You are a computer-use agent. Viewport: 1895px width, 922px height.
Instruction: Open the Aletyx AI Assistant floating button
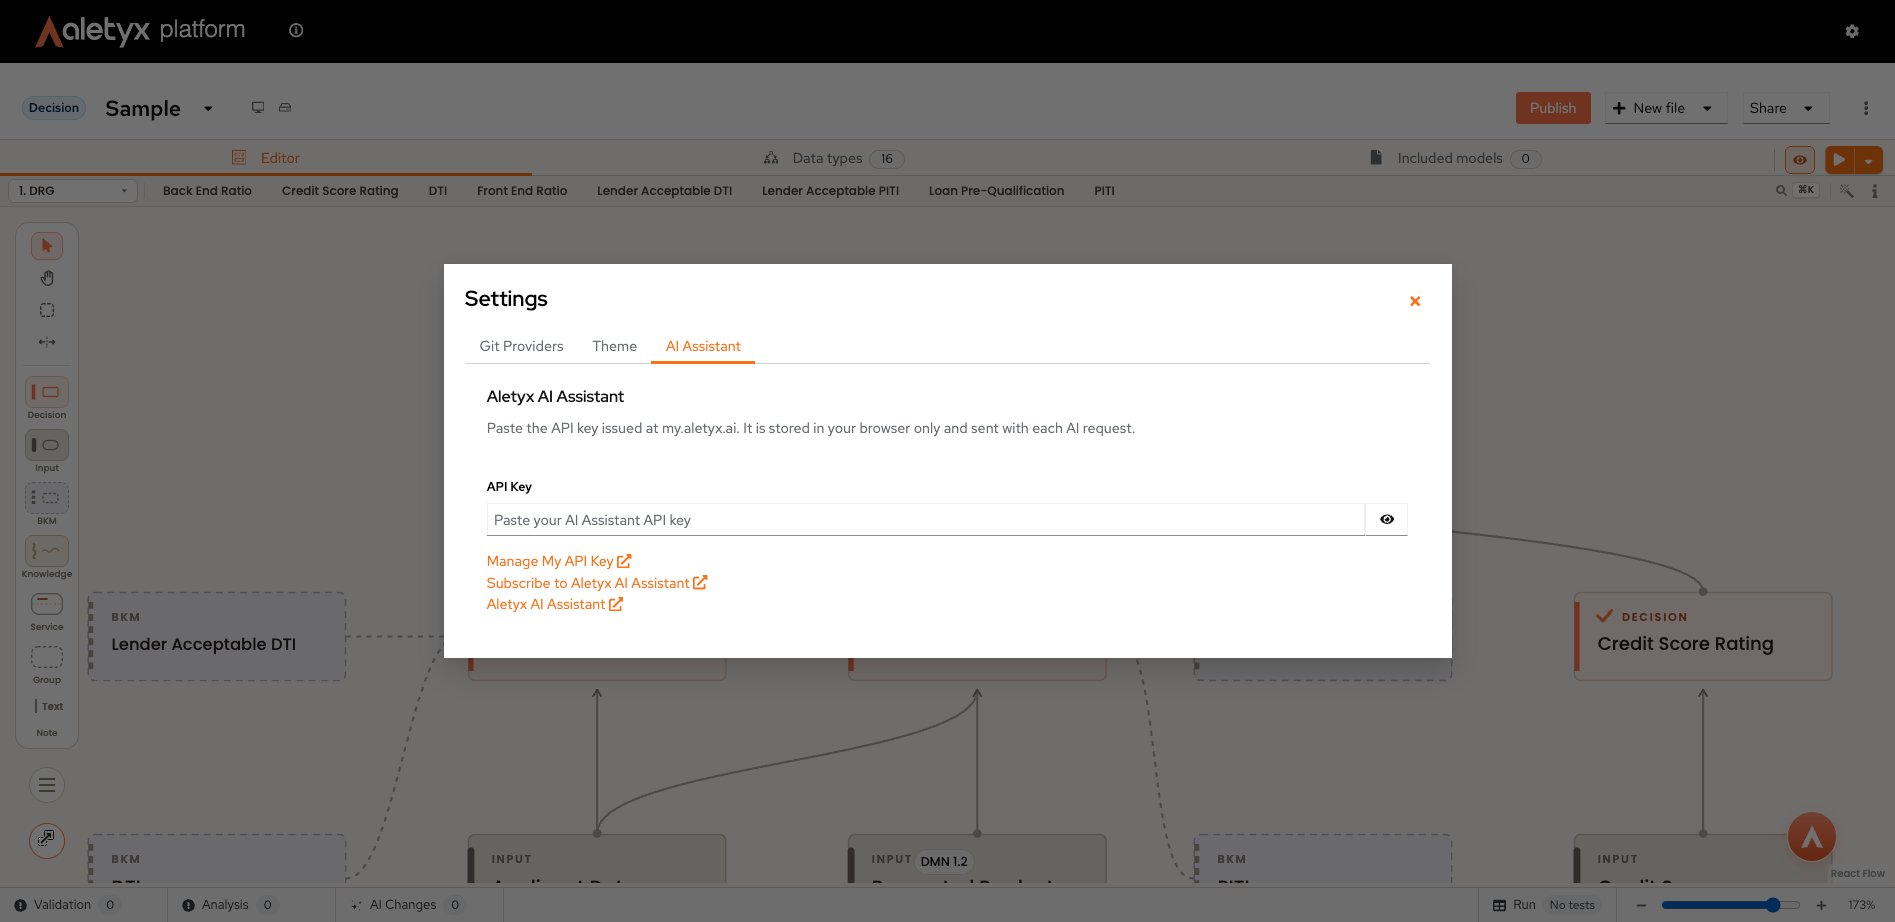[1812, 838]
